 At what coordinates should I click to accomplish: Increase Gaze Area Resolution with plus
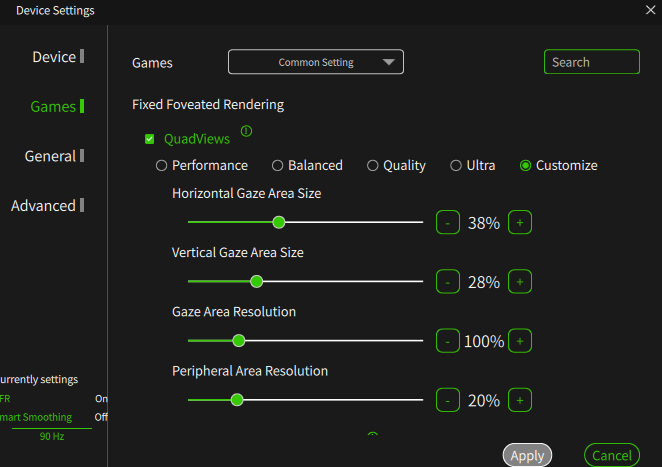click(x=519, y=341)
